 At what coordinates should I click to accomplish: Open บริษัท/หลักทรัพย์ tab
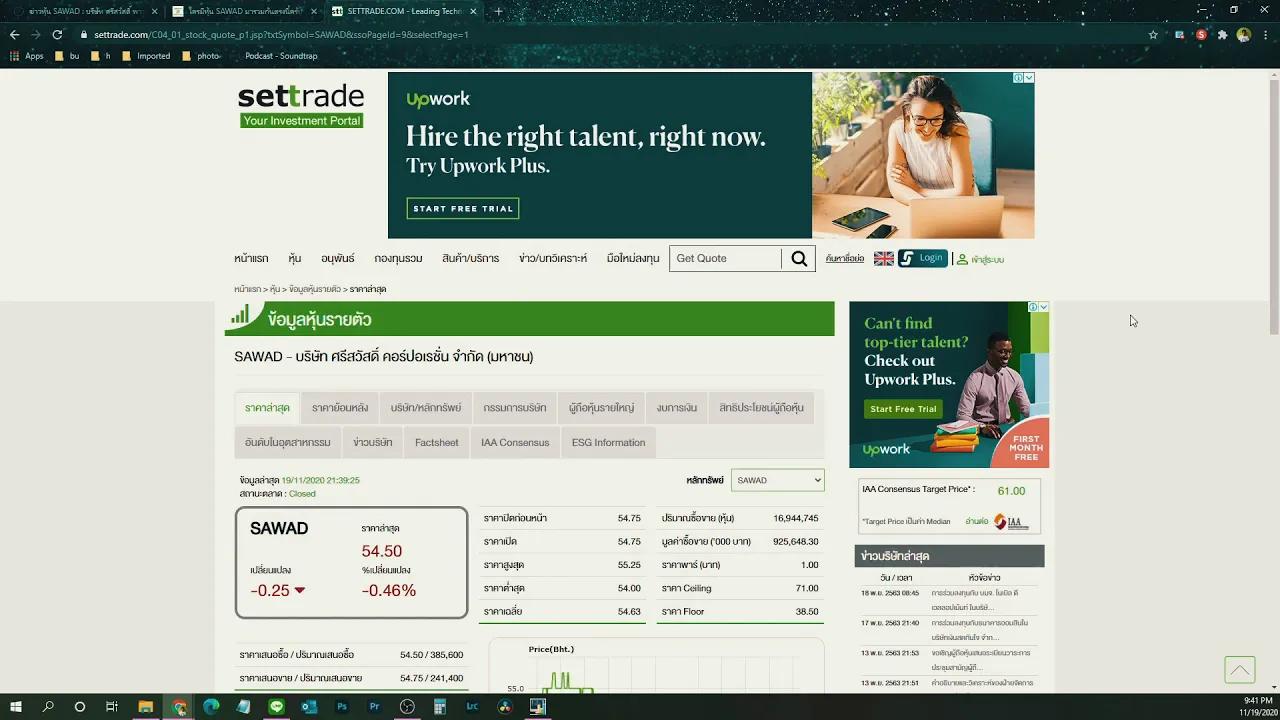pyautogui.click(x=426, y=408)
